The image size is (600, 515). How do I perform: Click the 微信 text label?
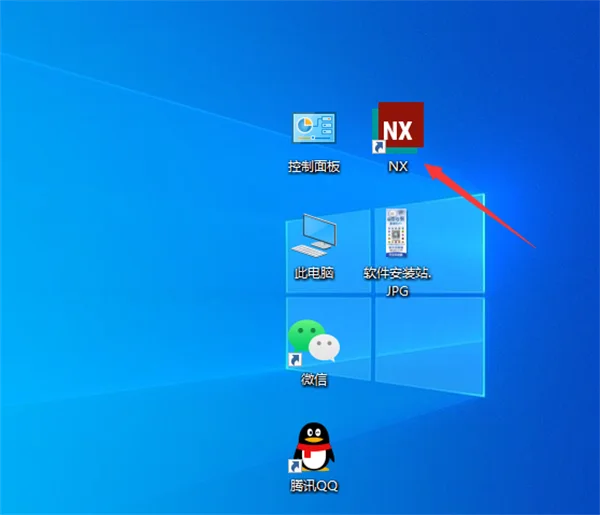[x=314, y=380]
